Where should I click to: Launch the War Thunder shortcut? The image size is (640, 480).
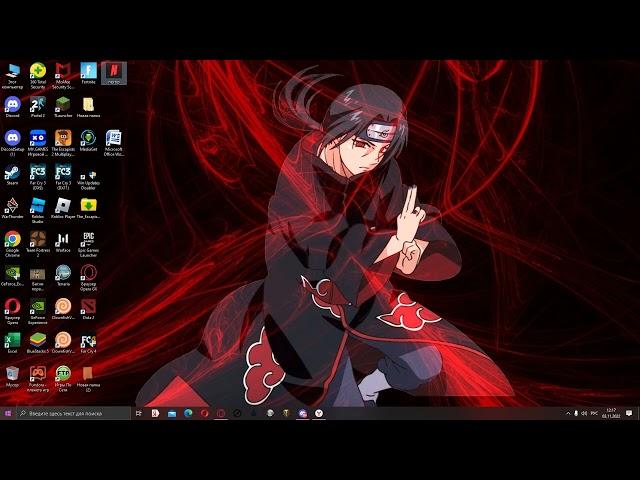[12, 209]
